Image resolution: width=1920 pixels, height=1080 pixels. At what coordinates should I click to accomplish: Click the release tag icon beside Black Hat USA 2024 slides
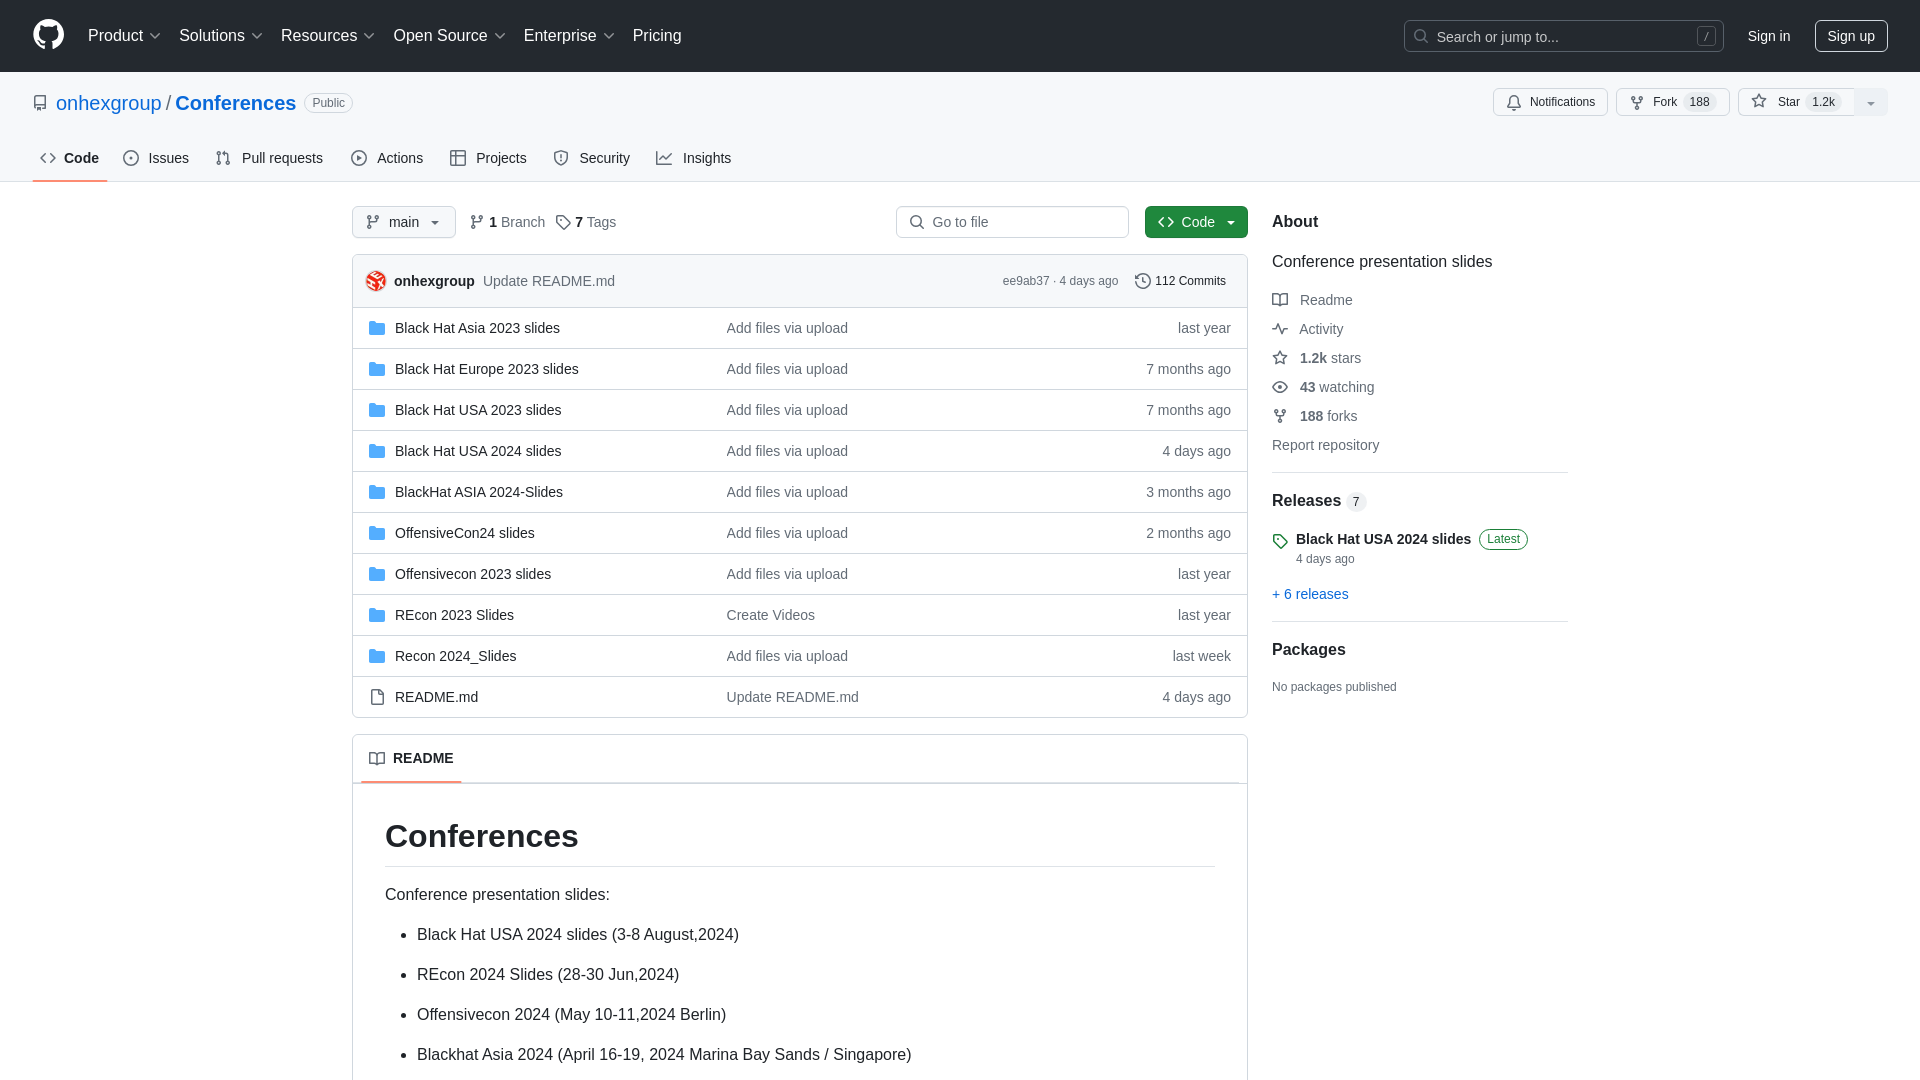pos(1280,541)
